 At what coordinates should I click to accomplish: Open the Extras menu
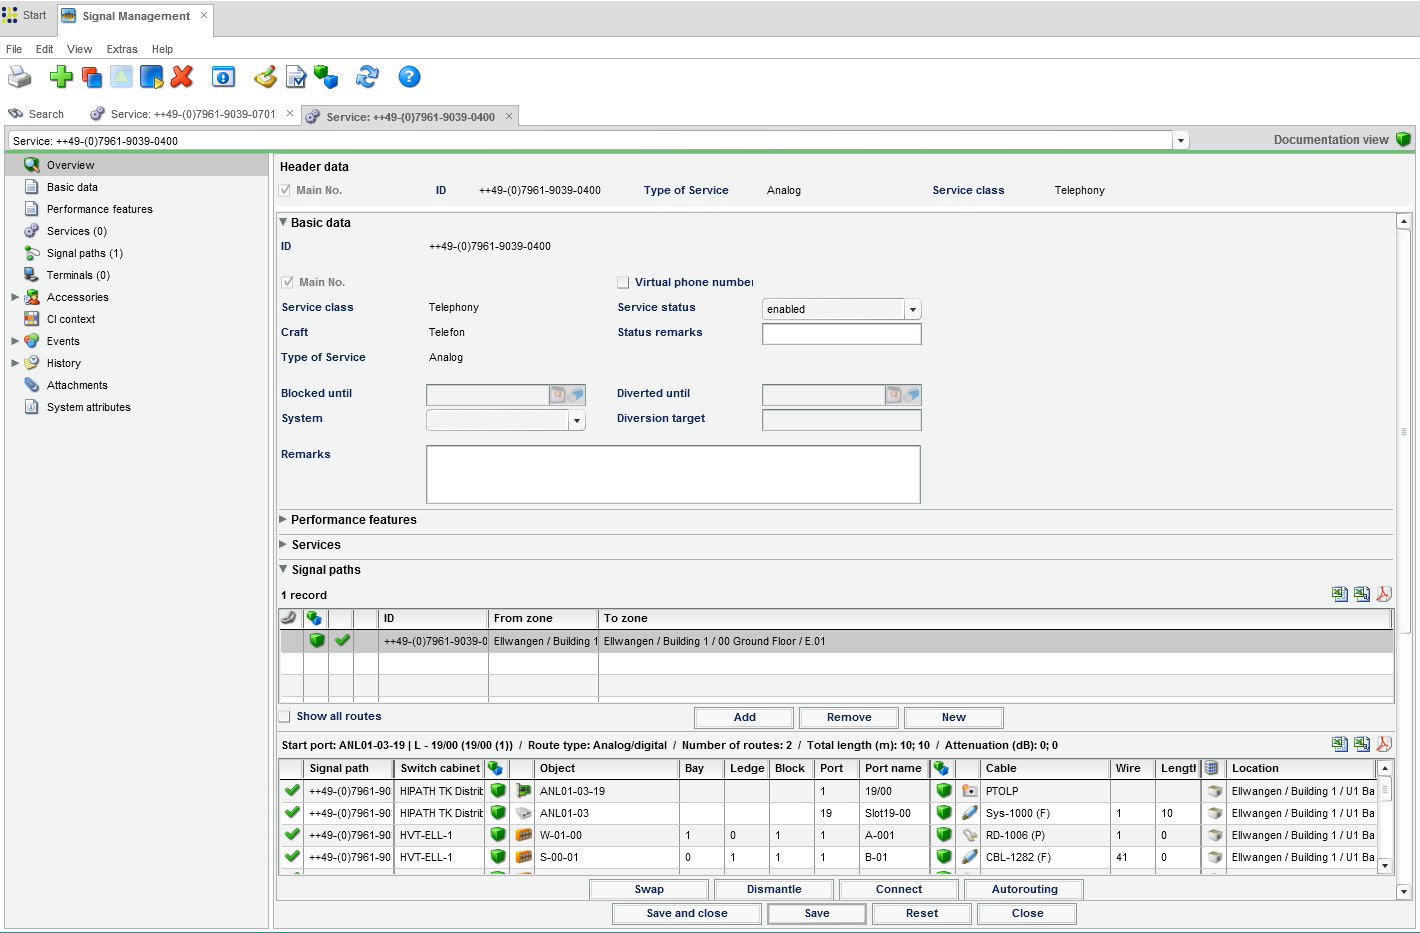pyautogui.click(x=122, y=49)
